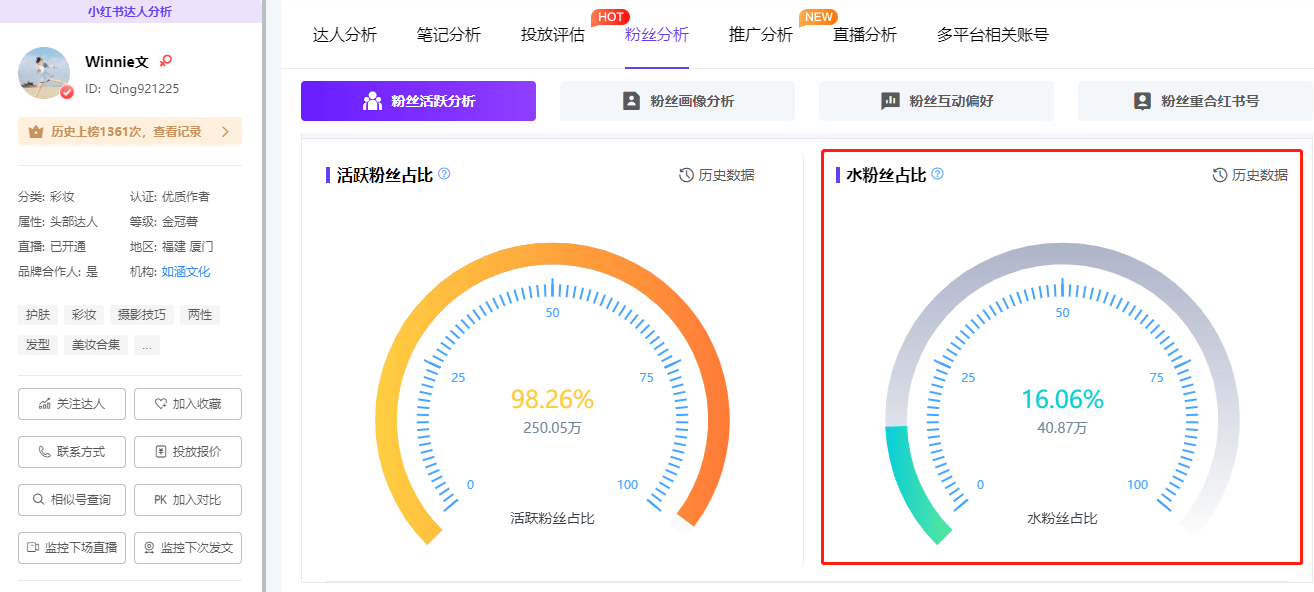Click the female gender icon beside Winnie文

(x=166, y=62)
